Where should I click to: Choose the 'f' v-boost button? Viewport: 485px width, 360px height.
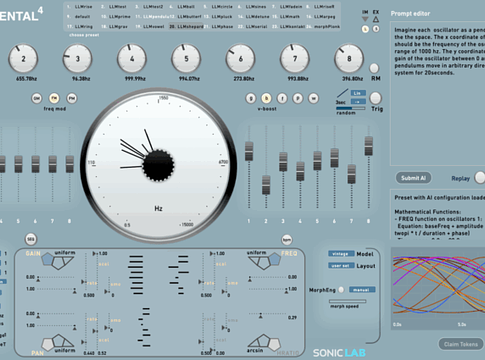click(282, 98)
